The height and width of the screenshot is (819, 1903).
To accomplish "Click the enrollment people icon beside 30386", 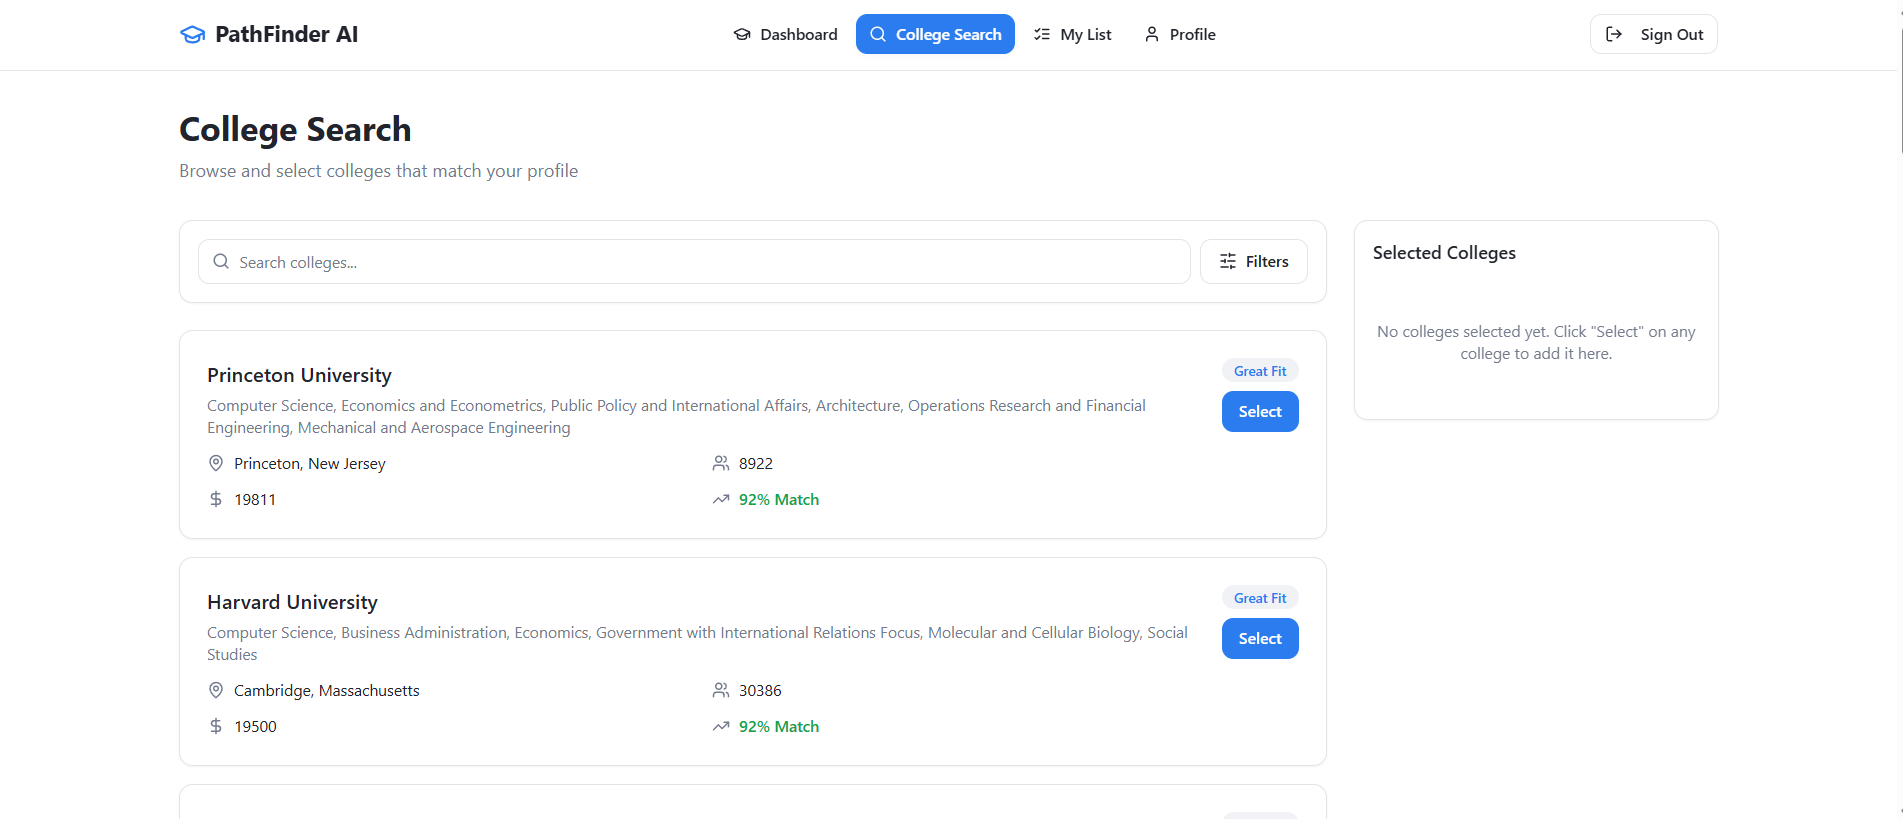I will pos(721,690).
